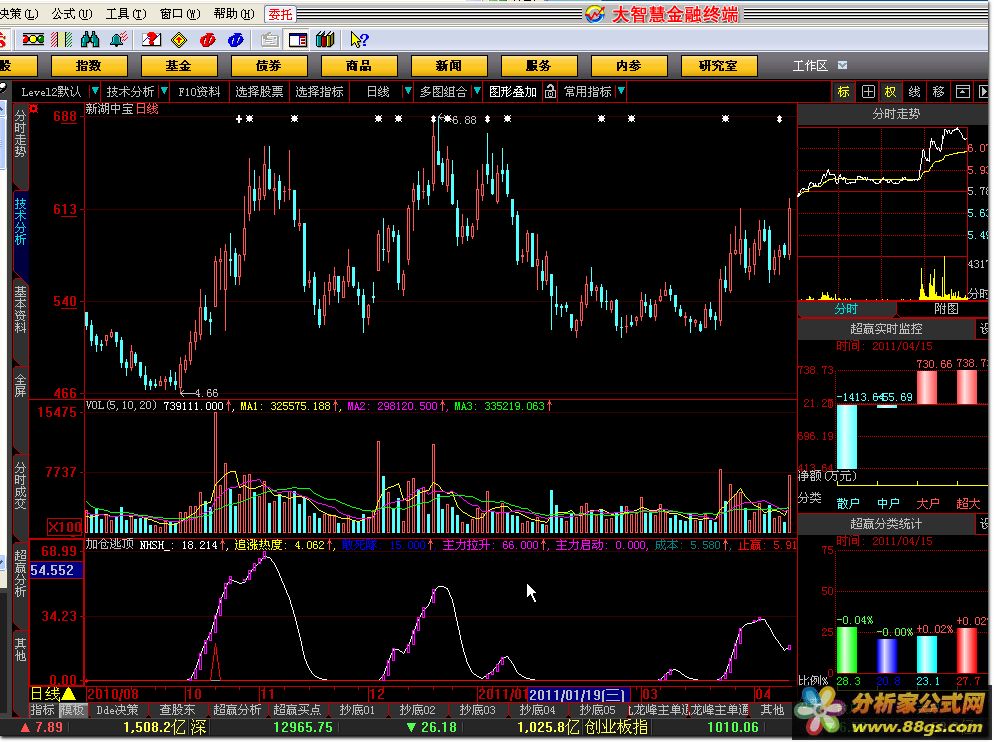Viewport: 994px width, 742px height.
Task: Click the alarm bell alert icon
Action: pyautogui.click(x=119, y=40)
